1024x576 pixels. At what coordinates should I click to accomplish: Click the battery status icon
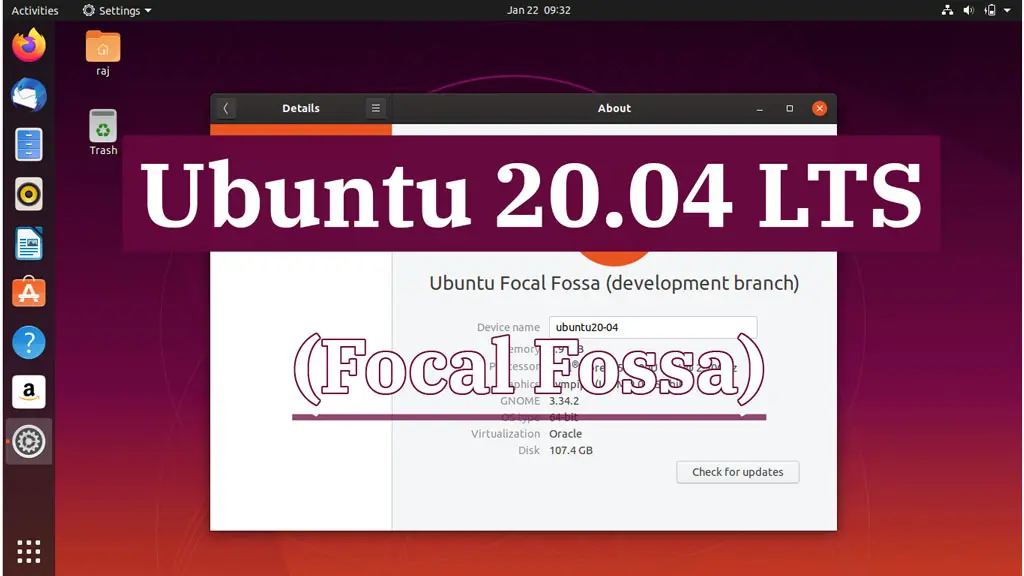pos(990,10)
